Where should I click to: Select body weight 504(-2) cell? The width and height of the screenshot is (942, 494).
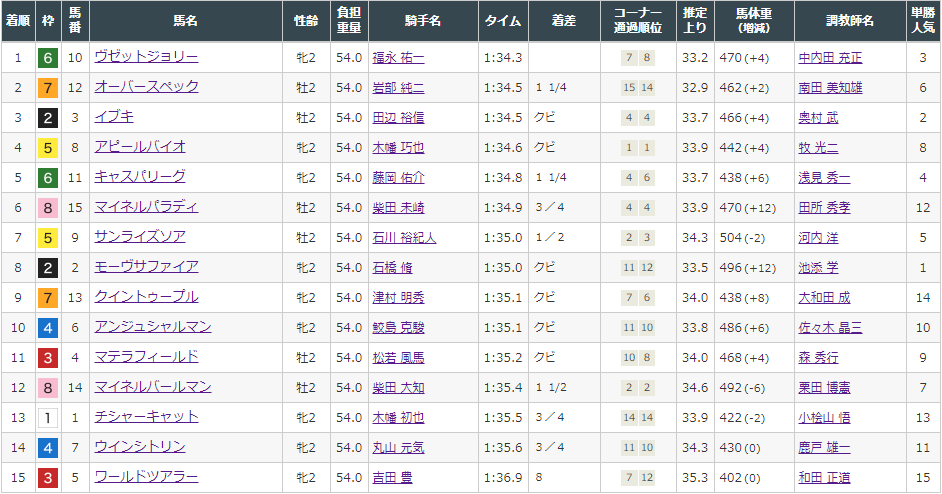pyautogui.click(x=754, y=238)
